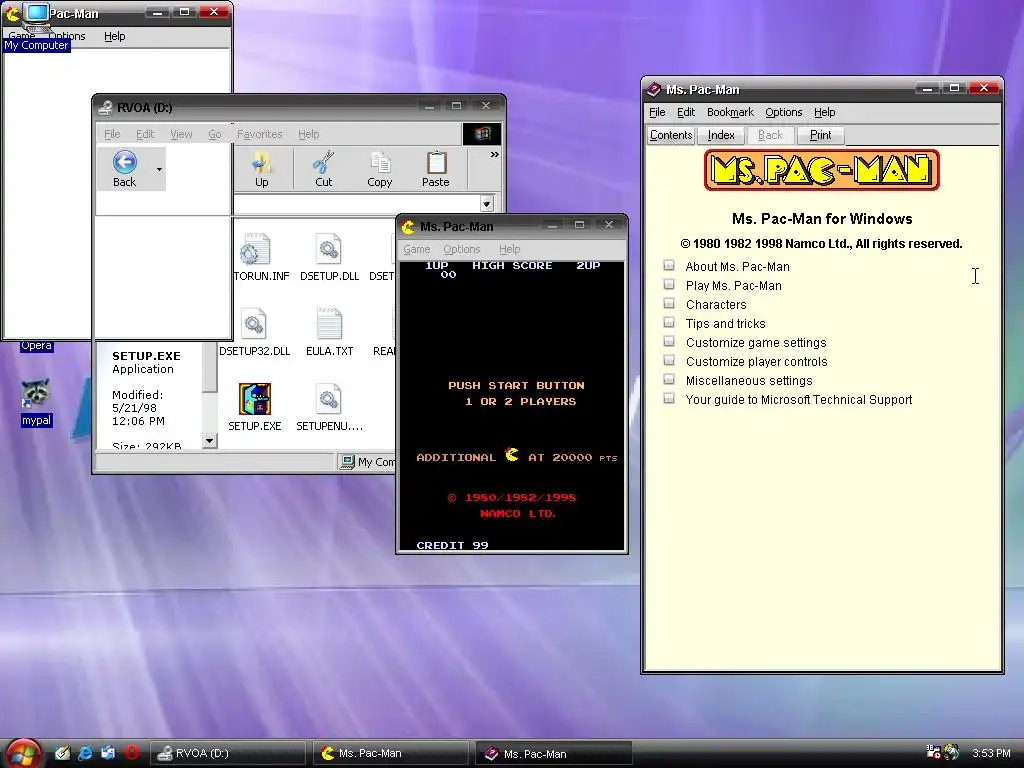The image size is (1024, 768).
Task: Open the Windows Start button
Action: [x=23, y=753]
